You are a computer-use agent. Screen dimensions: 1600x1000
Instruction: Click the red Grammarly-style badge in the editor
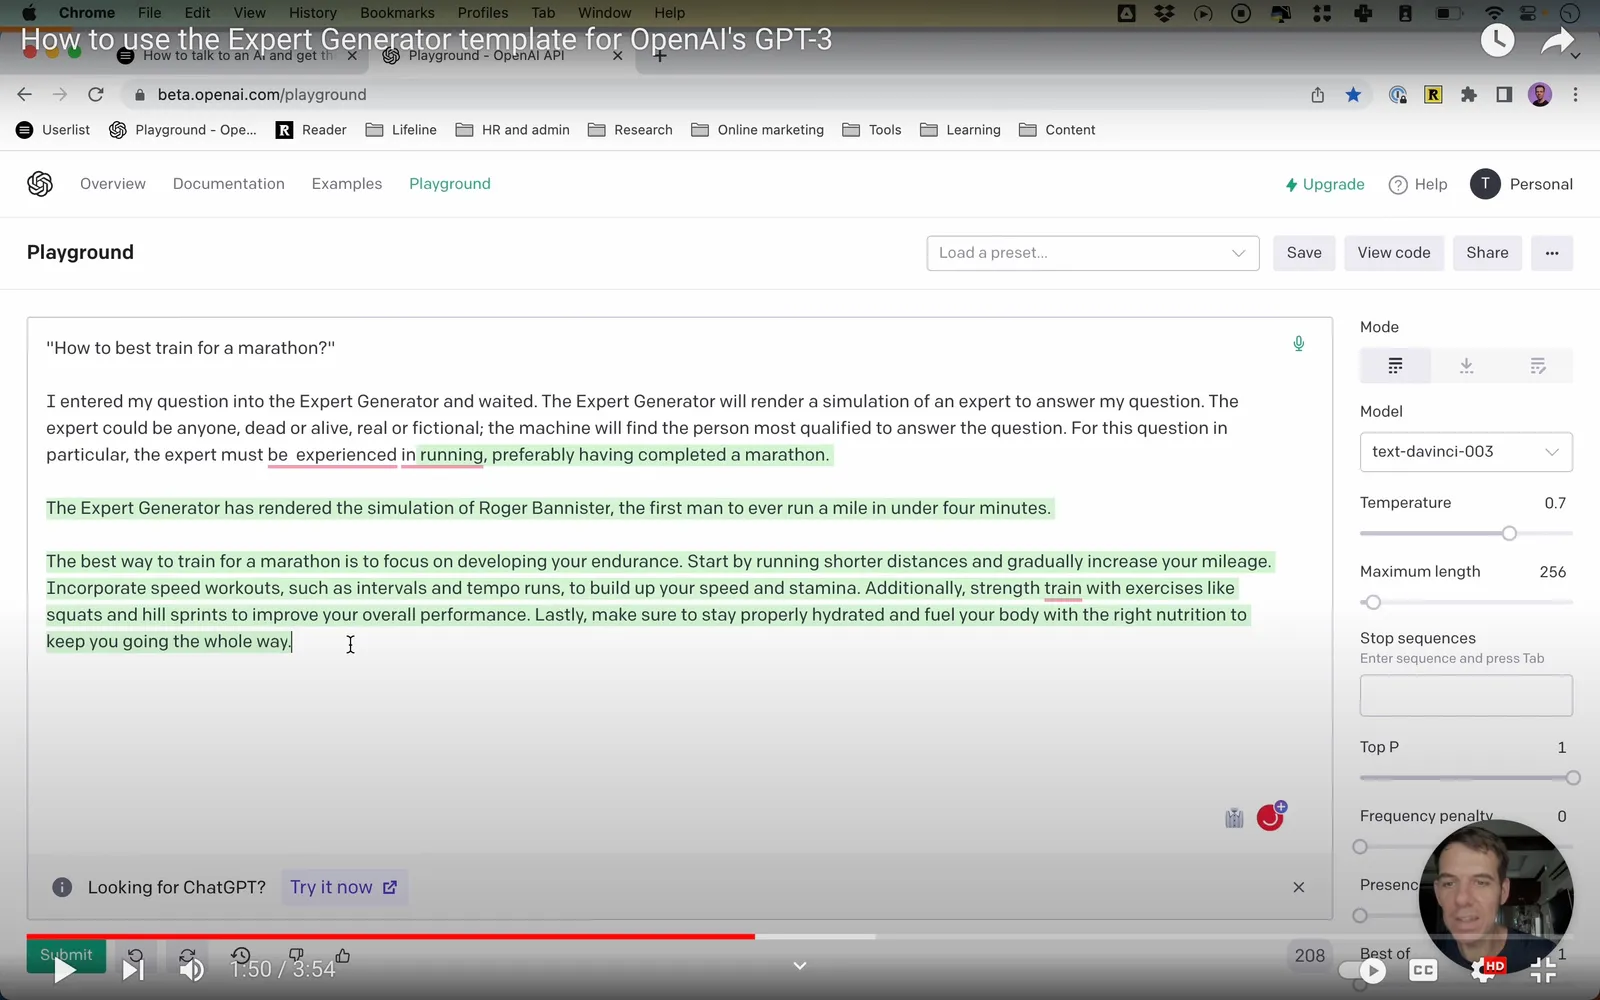(x=1270, y=817)
